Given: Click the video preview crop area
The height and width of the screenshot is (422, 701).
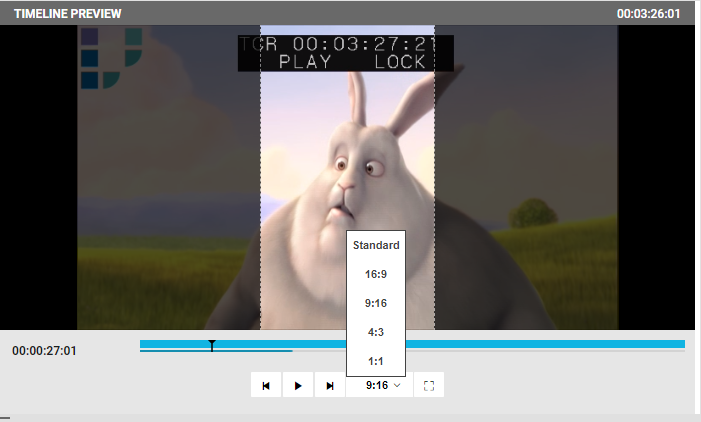Looking at the screenshot, I should (347, 177).
